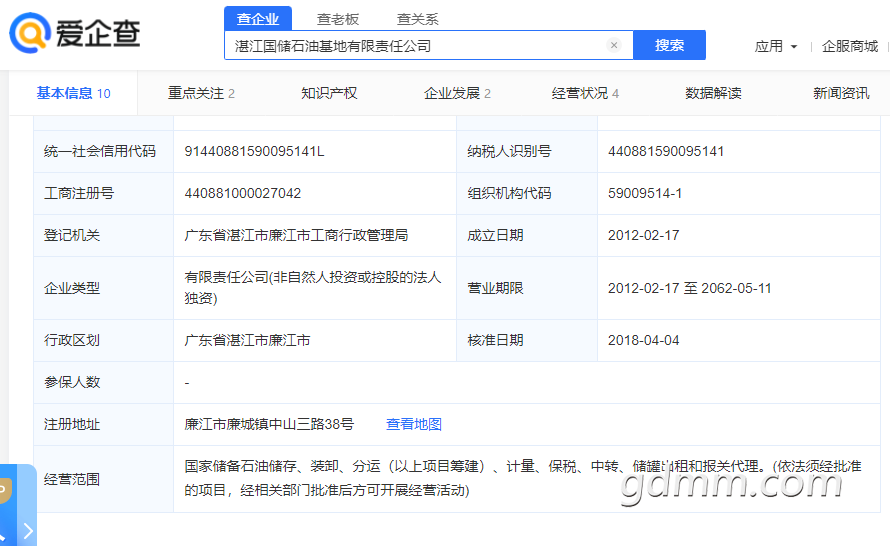Screen dimensions: 890x546
Task: Open the 应用 dropdown menu
Action: pyautogui.click(x=776, y=46)
